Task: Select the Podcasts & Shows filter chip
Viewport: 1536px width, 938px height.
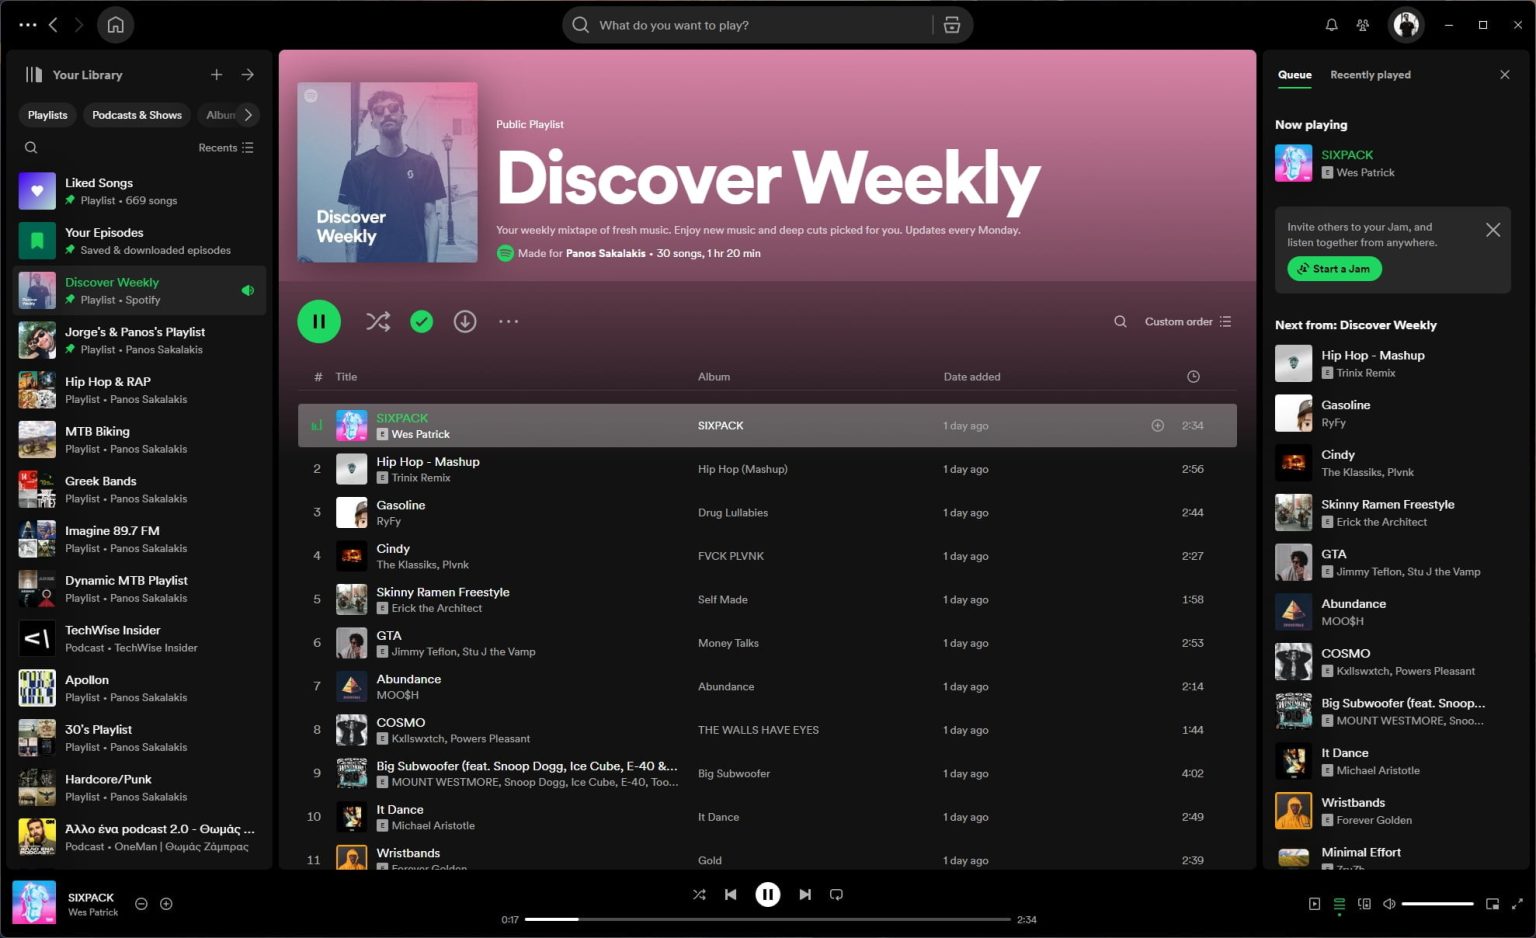Action: coord(136,114)
